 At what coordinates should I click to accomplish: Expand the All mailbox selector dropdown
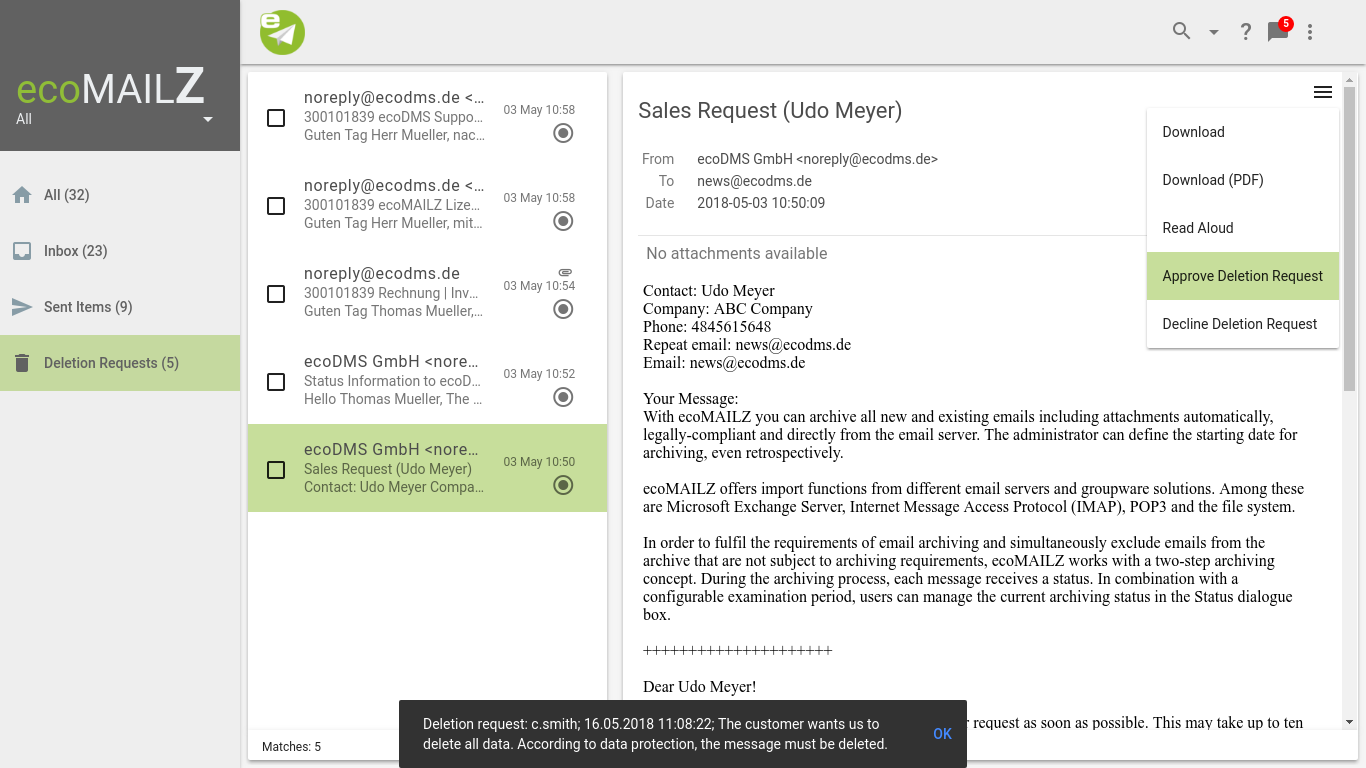(x=208, y=119)
